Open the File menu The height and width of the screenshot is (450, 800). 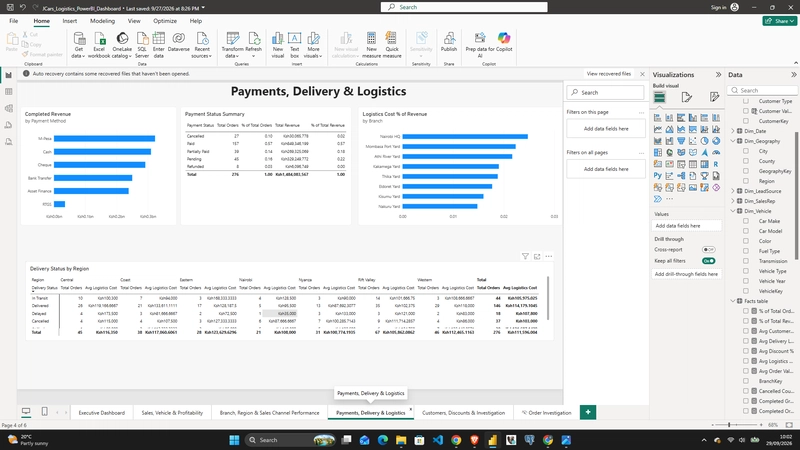pos(14,21)
